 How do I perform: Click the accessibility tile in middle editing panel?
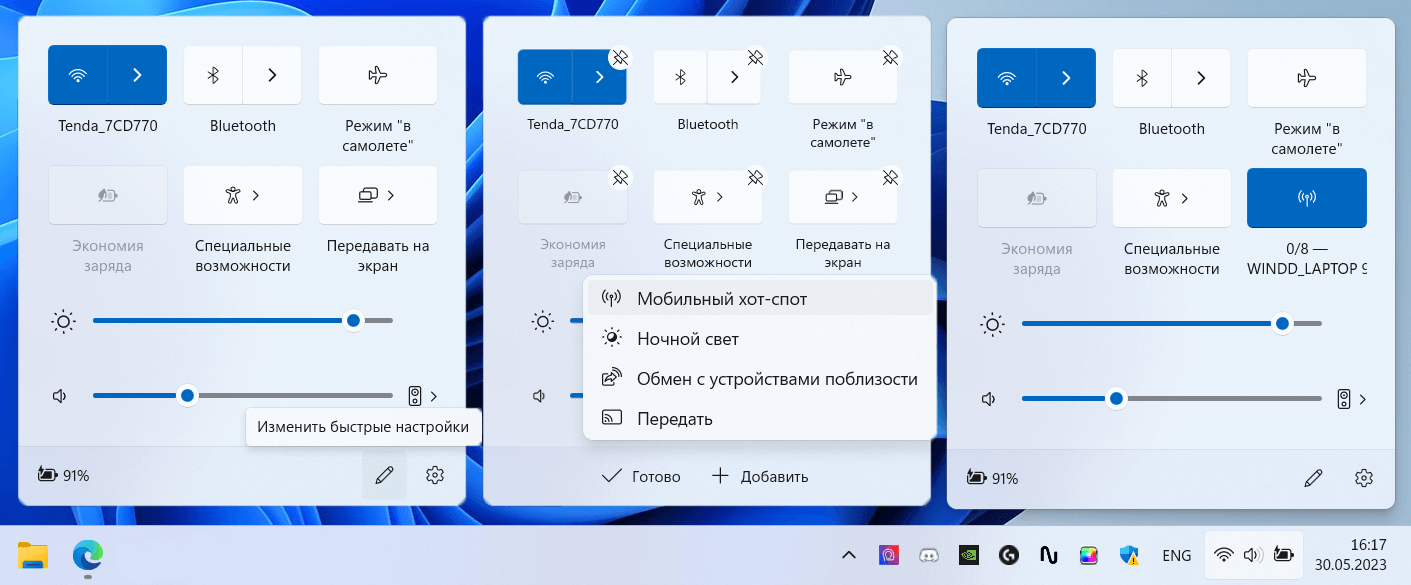(708, 197)
